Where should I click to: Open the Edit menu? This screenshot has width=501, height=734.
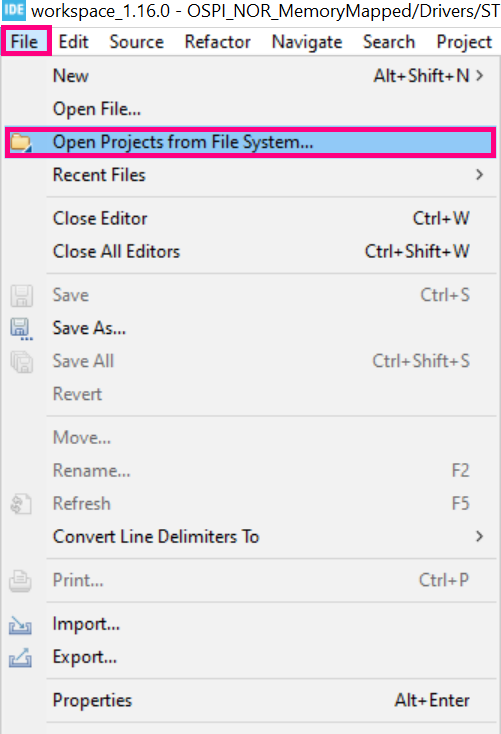pyautogui.click(x=73, y=42)
